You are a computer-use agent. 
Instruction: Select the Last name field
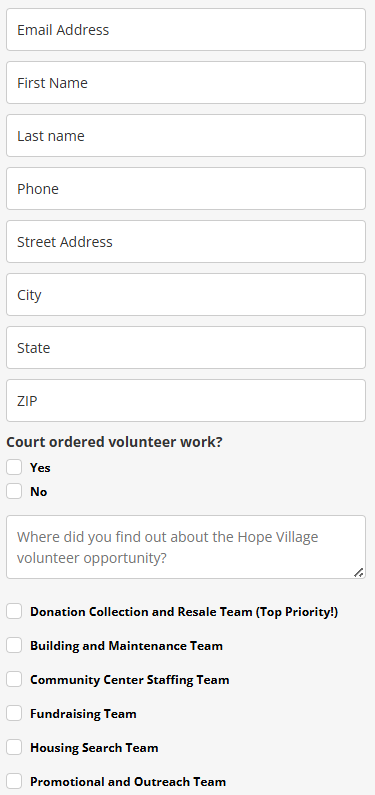pos(186,135)
